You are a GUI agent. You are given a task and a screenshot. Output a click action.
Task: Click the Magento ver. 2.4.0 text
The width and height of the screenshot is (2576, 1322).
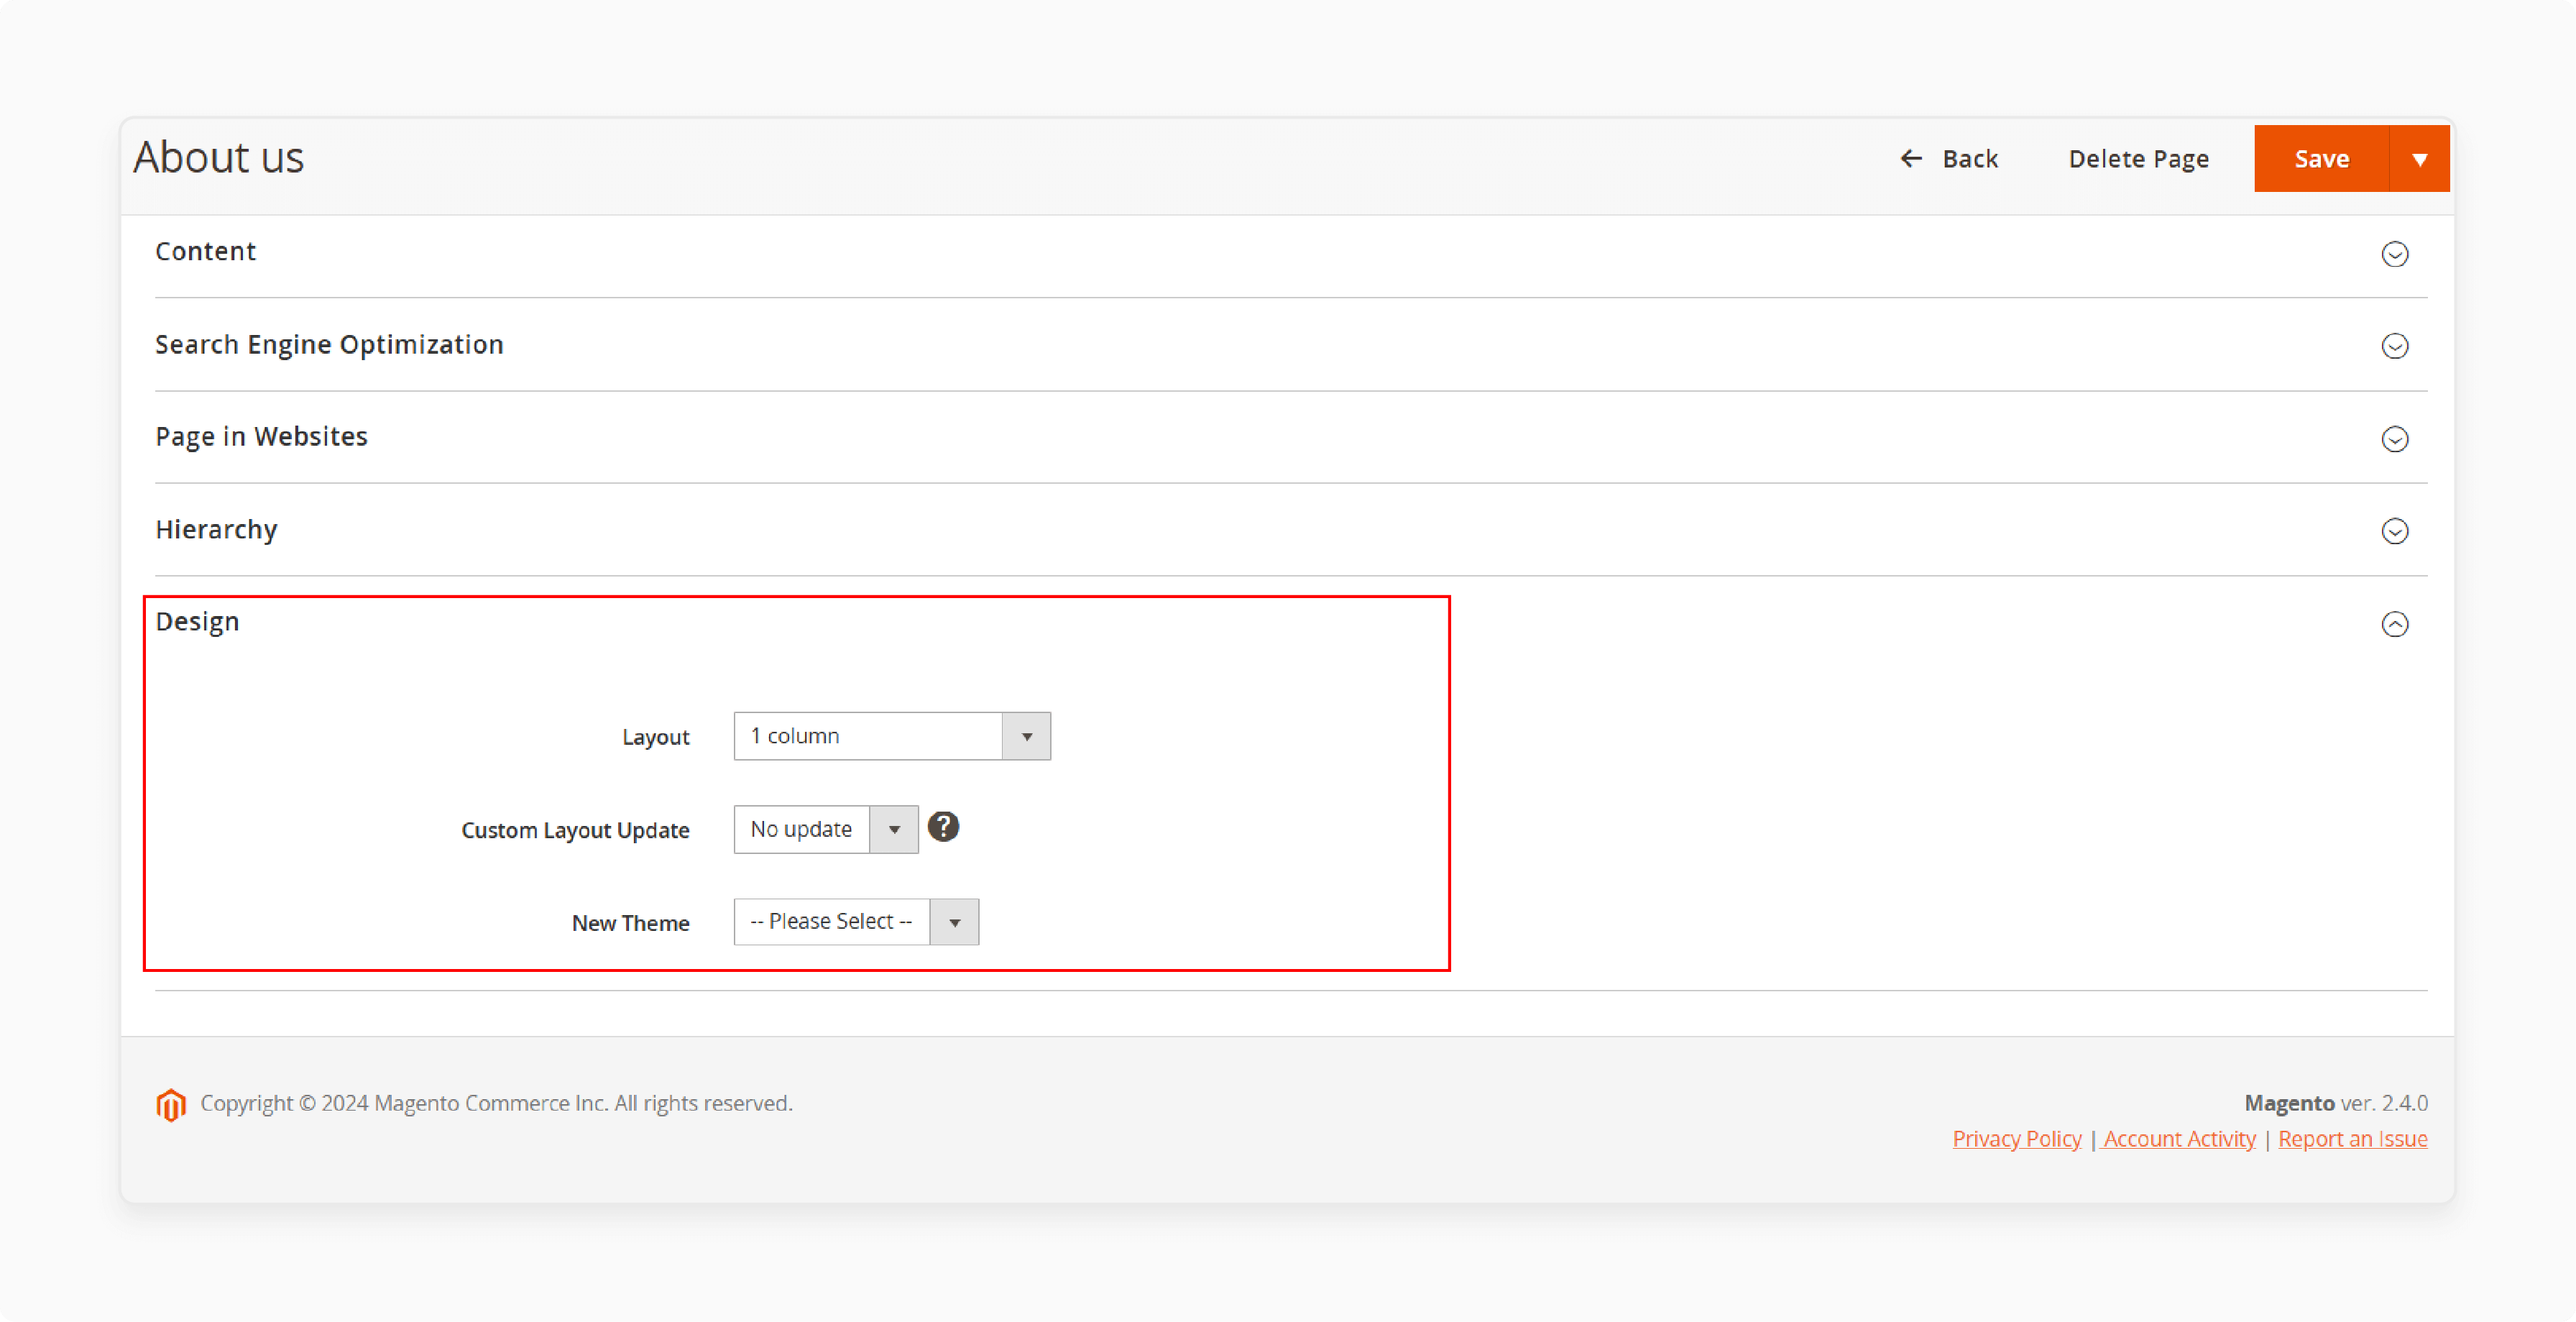click(x=2335, y=1103)
